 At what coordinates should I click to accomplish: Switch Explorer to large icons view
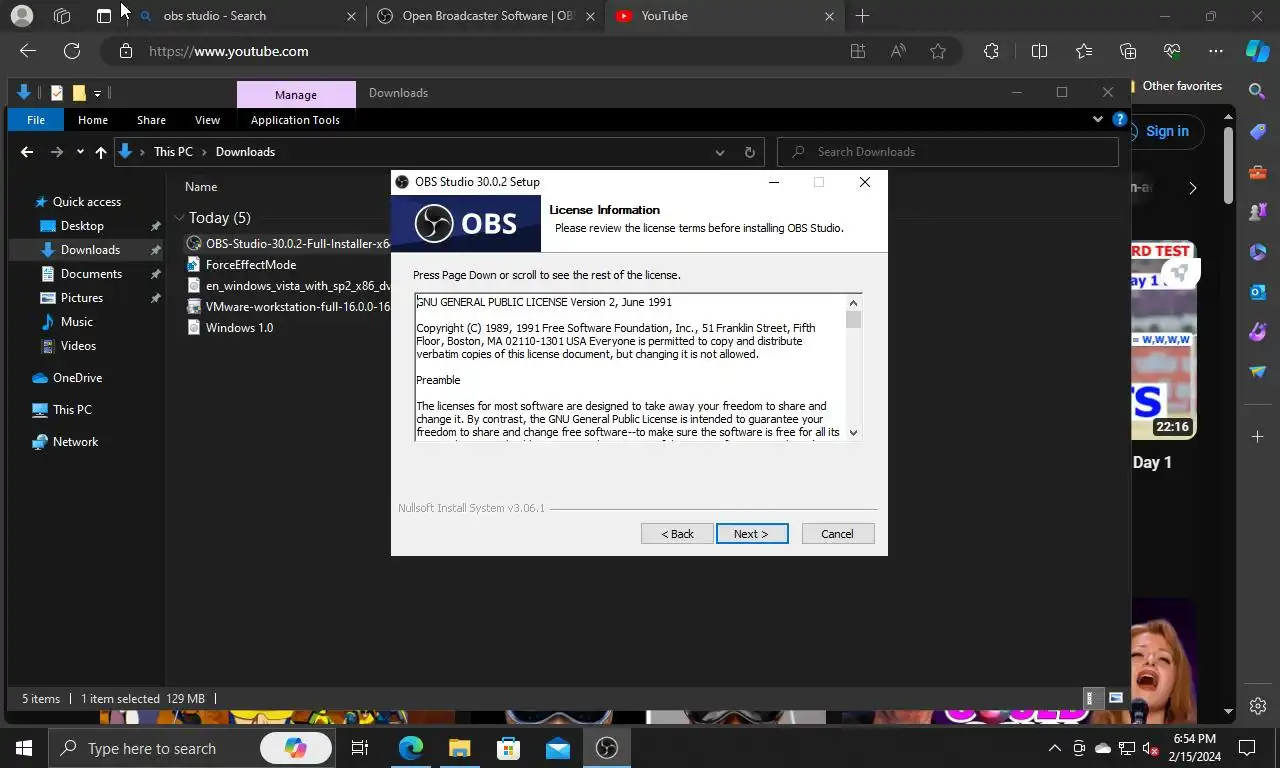(x=1116, y=698)
